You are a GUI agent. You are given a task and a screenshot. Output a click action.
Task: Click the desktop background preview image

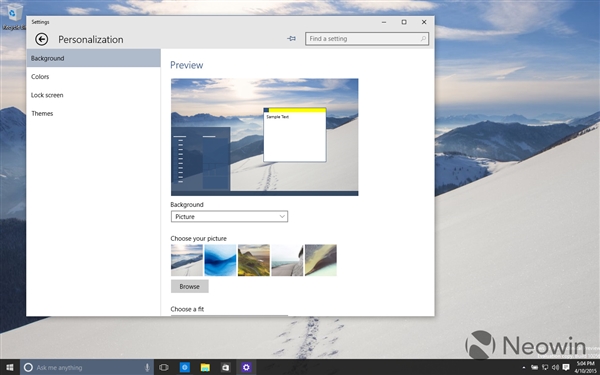pos(264,137)
